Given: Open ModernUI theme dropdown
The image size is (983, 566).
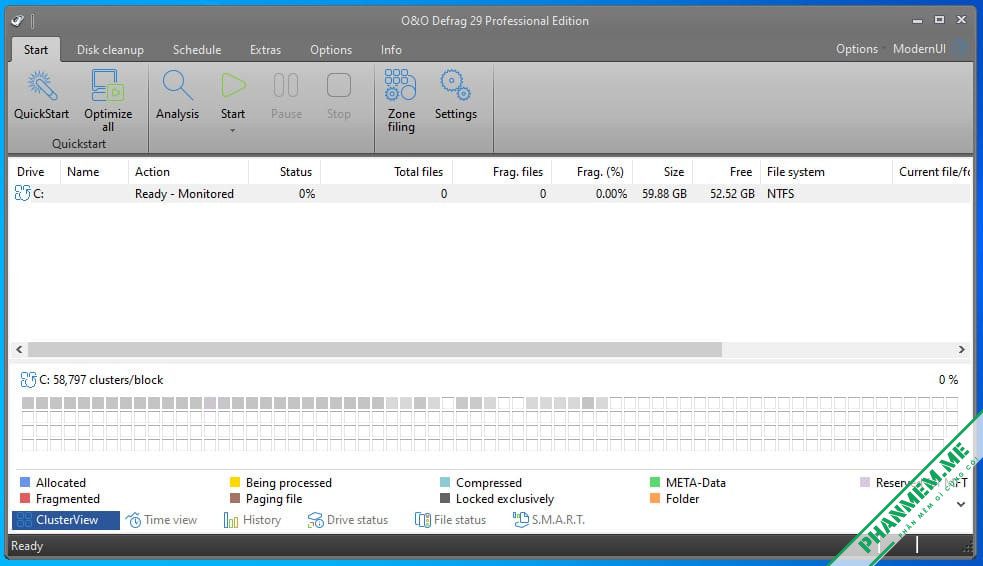Looking at the screenshot, I should [x=919, y=49].
